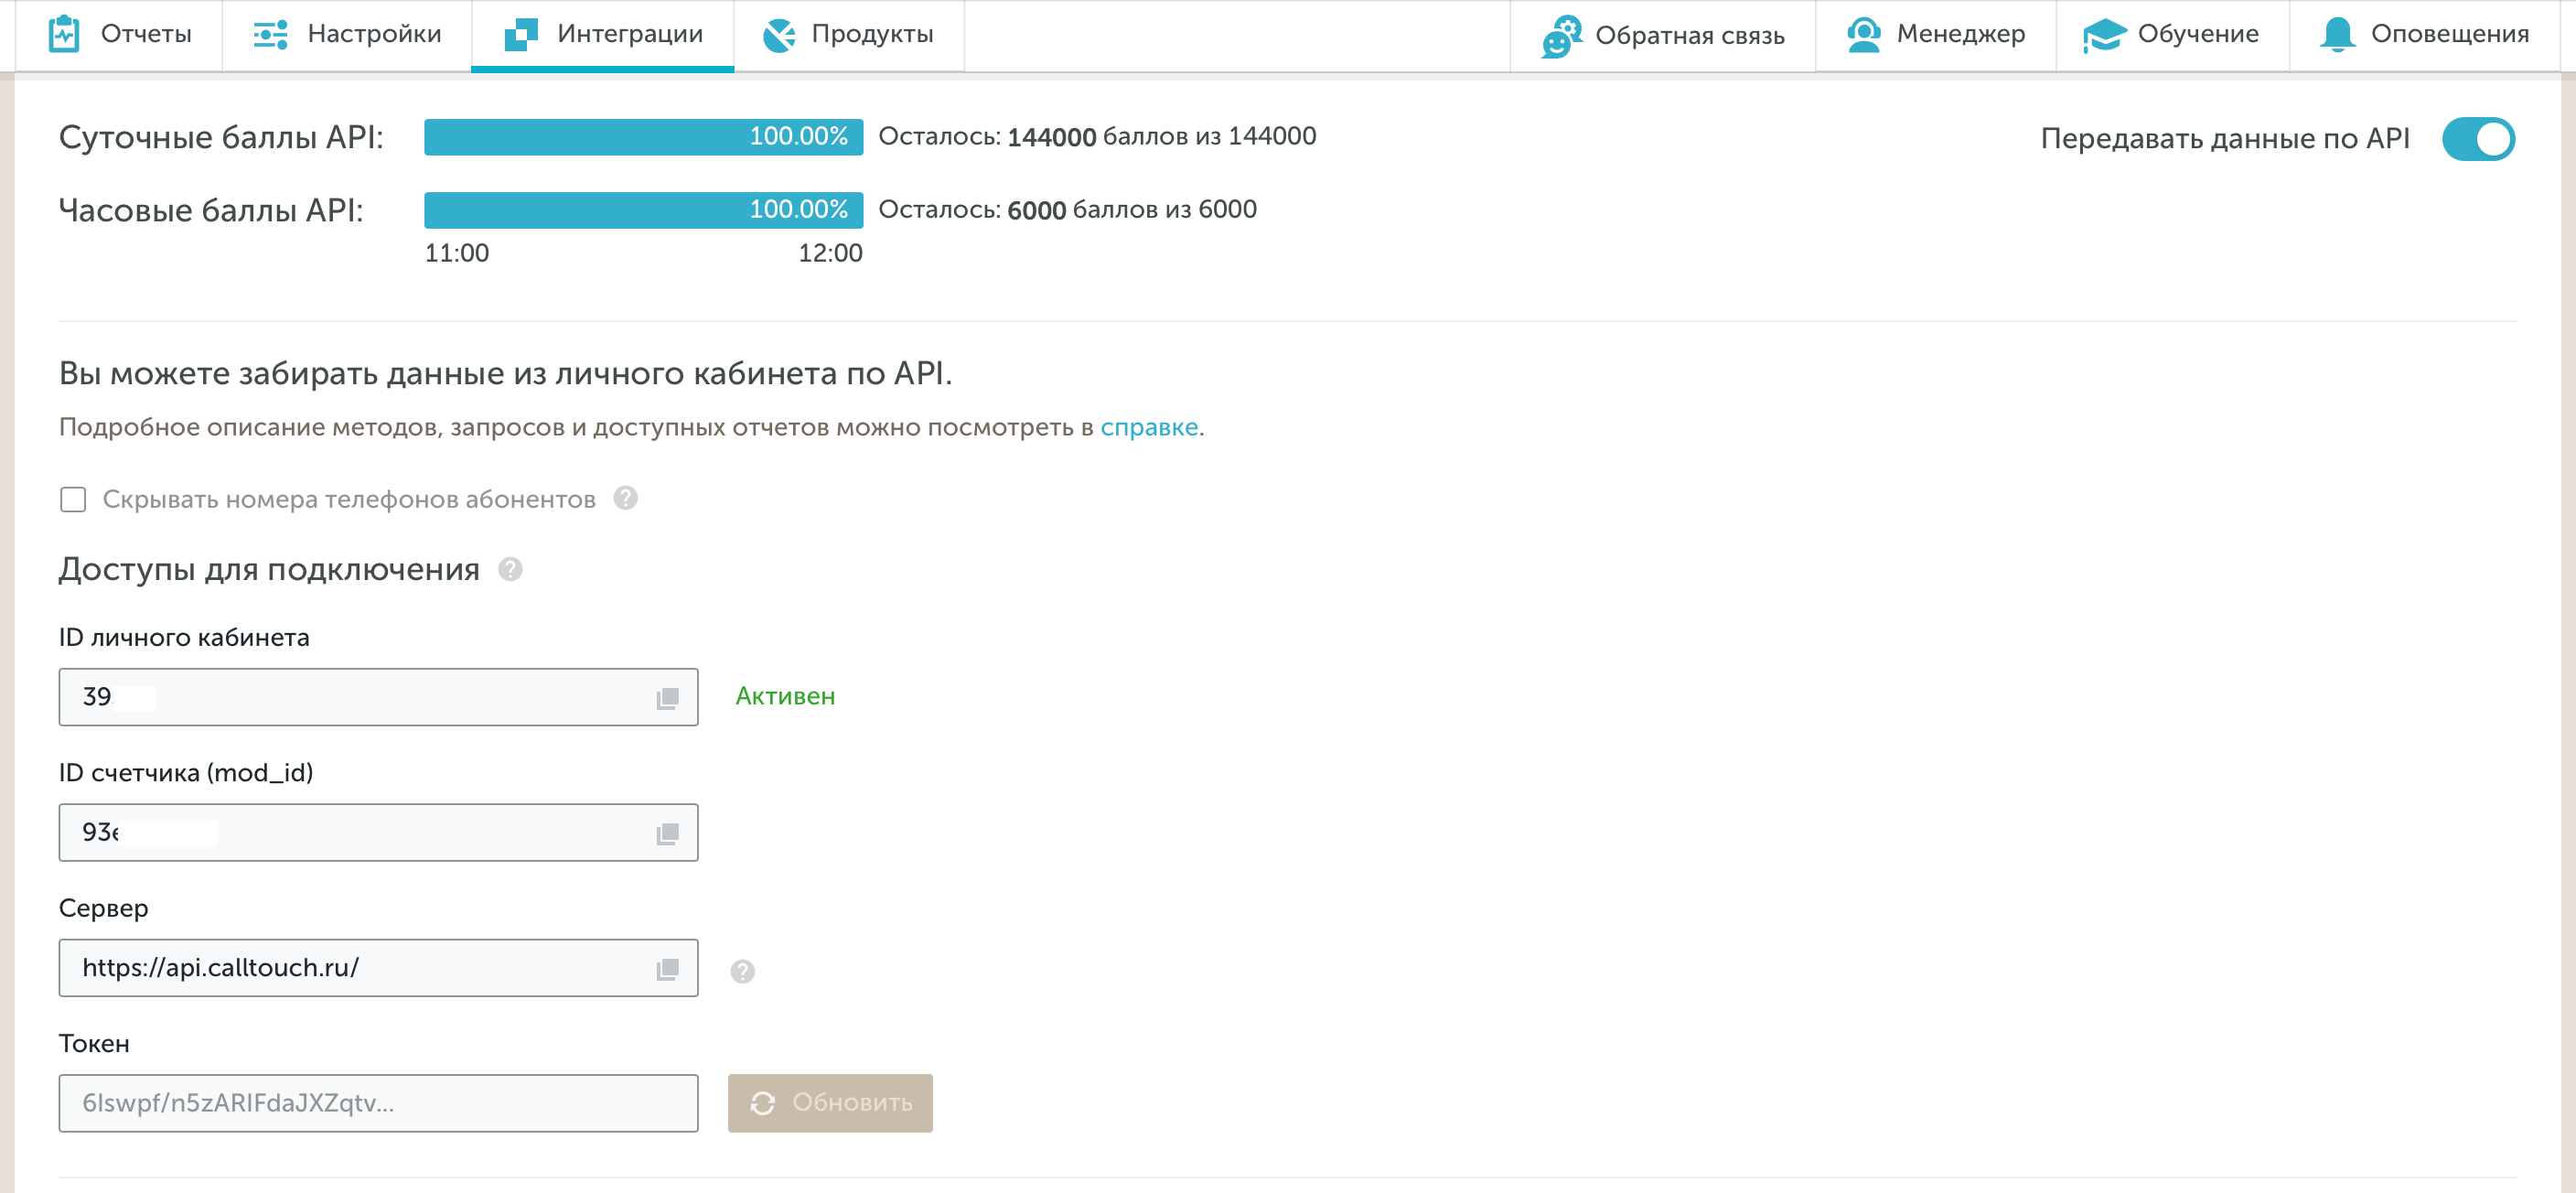Screen dimensions: 2576x1193
Task: Click the 12:00 time label
Action: click(x=830, y=253)
